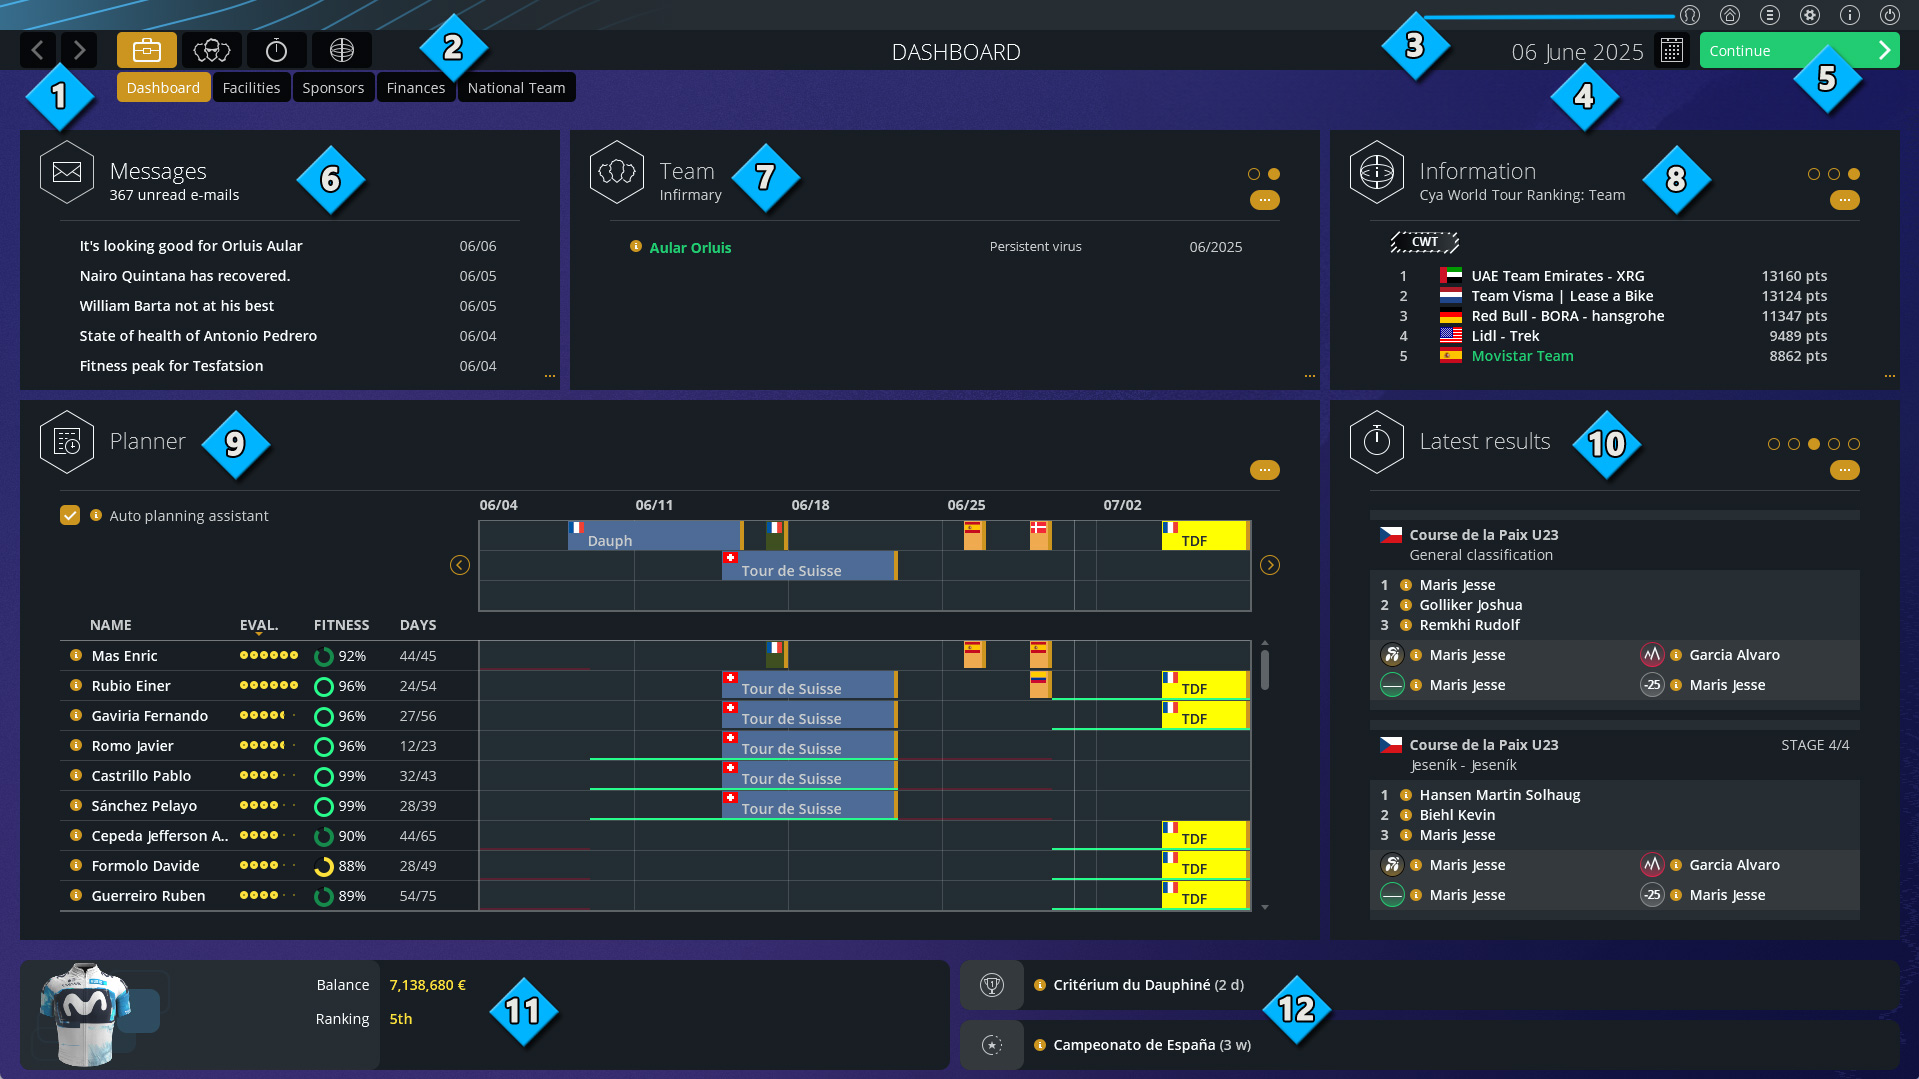This screenshot has height=1079, width=1919.
Task: Click info icon beside Auto planning assistant
Action: (x=96, y=515)
